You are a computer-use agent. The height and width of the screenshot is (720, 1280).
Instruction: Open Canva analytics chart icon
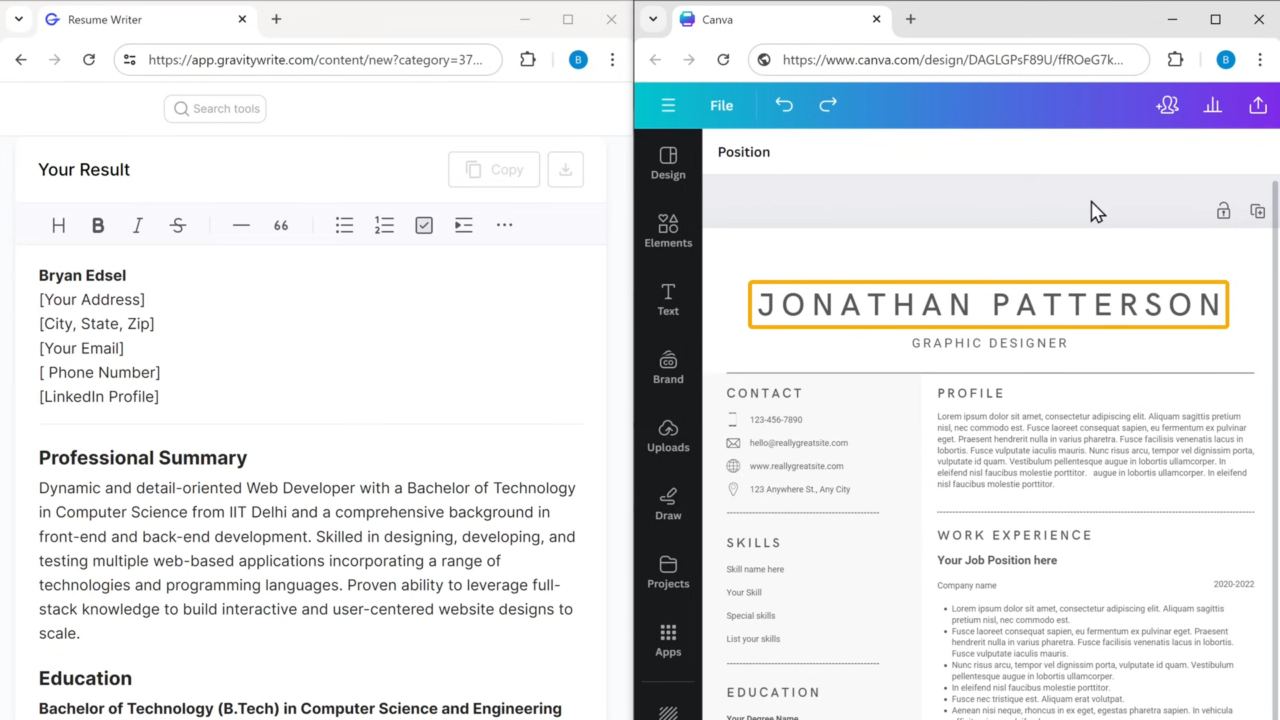tap(1212, 105)
